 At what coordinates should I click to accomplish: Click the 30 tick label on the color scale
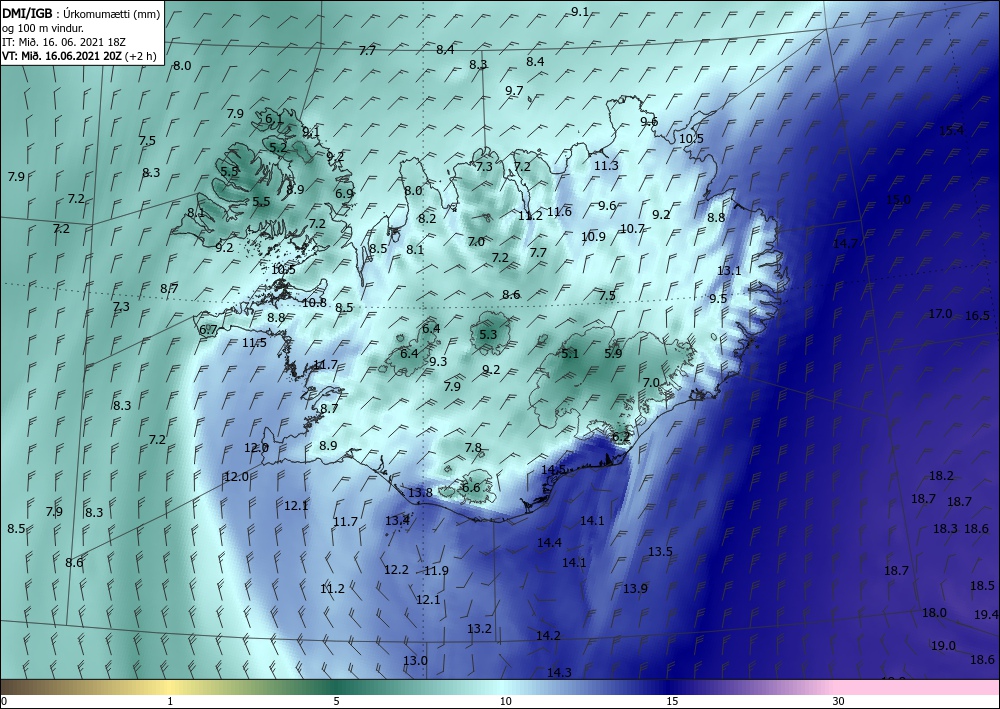838,701
